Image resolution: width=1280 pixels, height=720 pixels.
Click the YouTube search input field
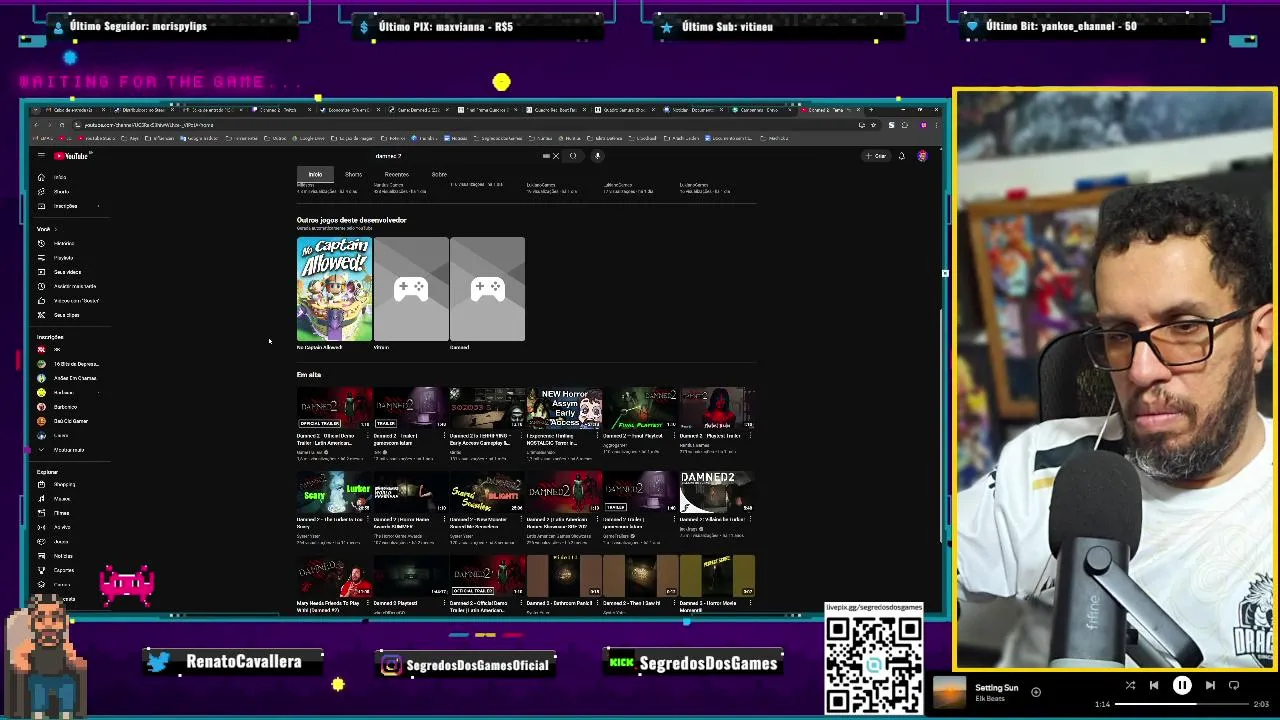[455, 156]
